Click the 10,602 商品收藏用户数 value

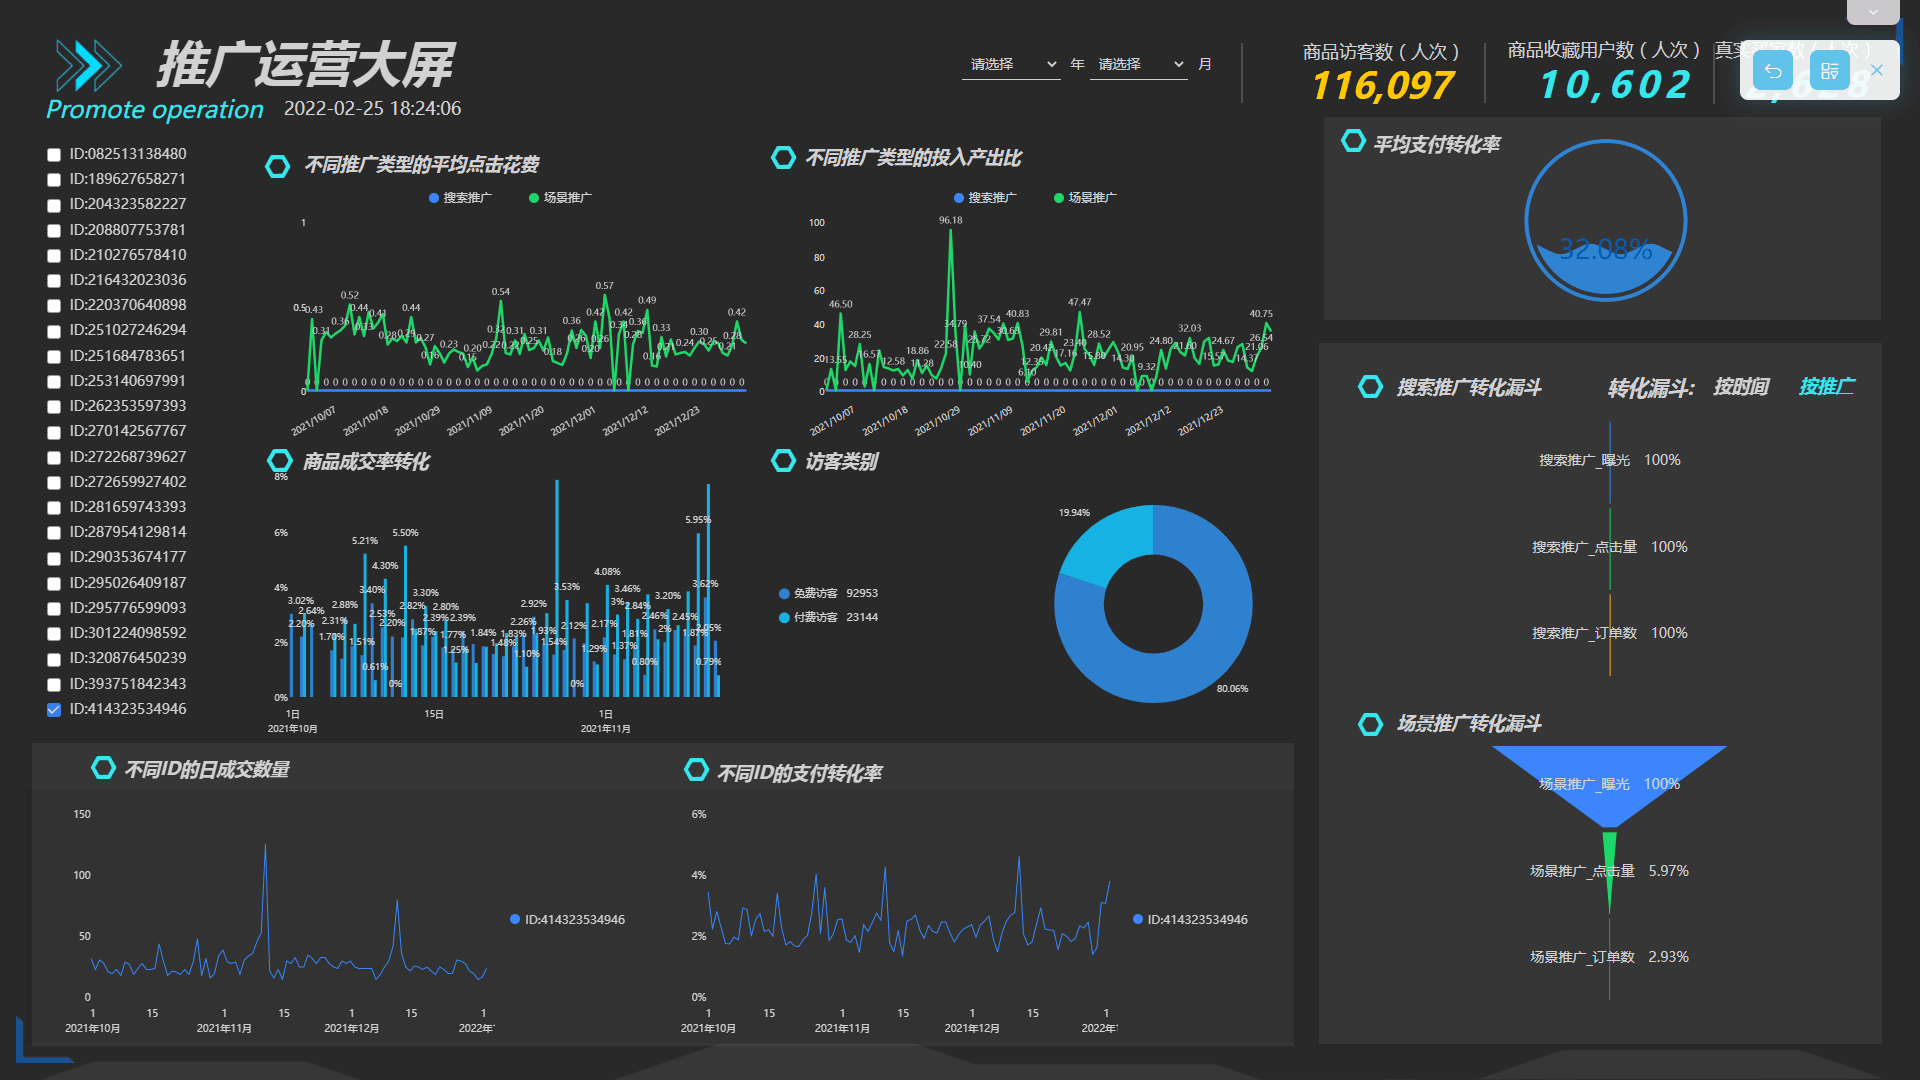click(1614, 85)
